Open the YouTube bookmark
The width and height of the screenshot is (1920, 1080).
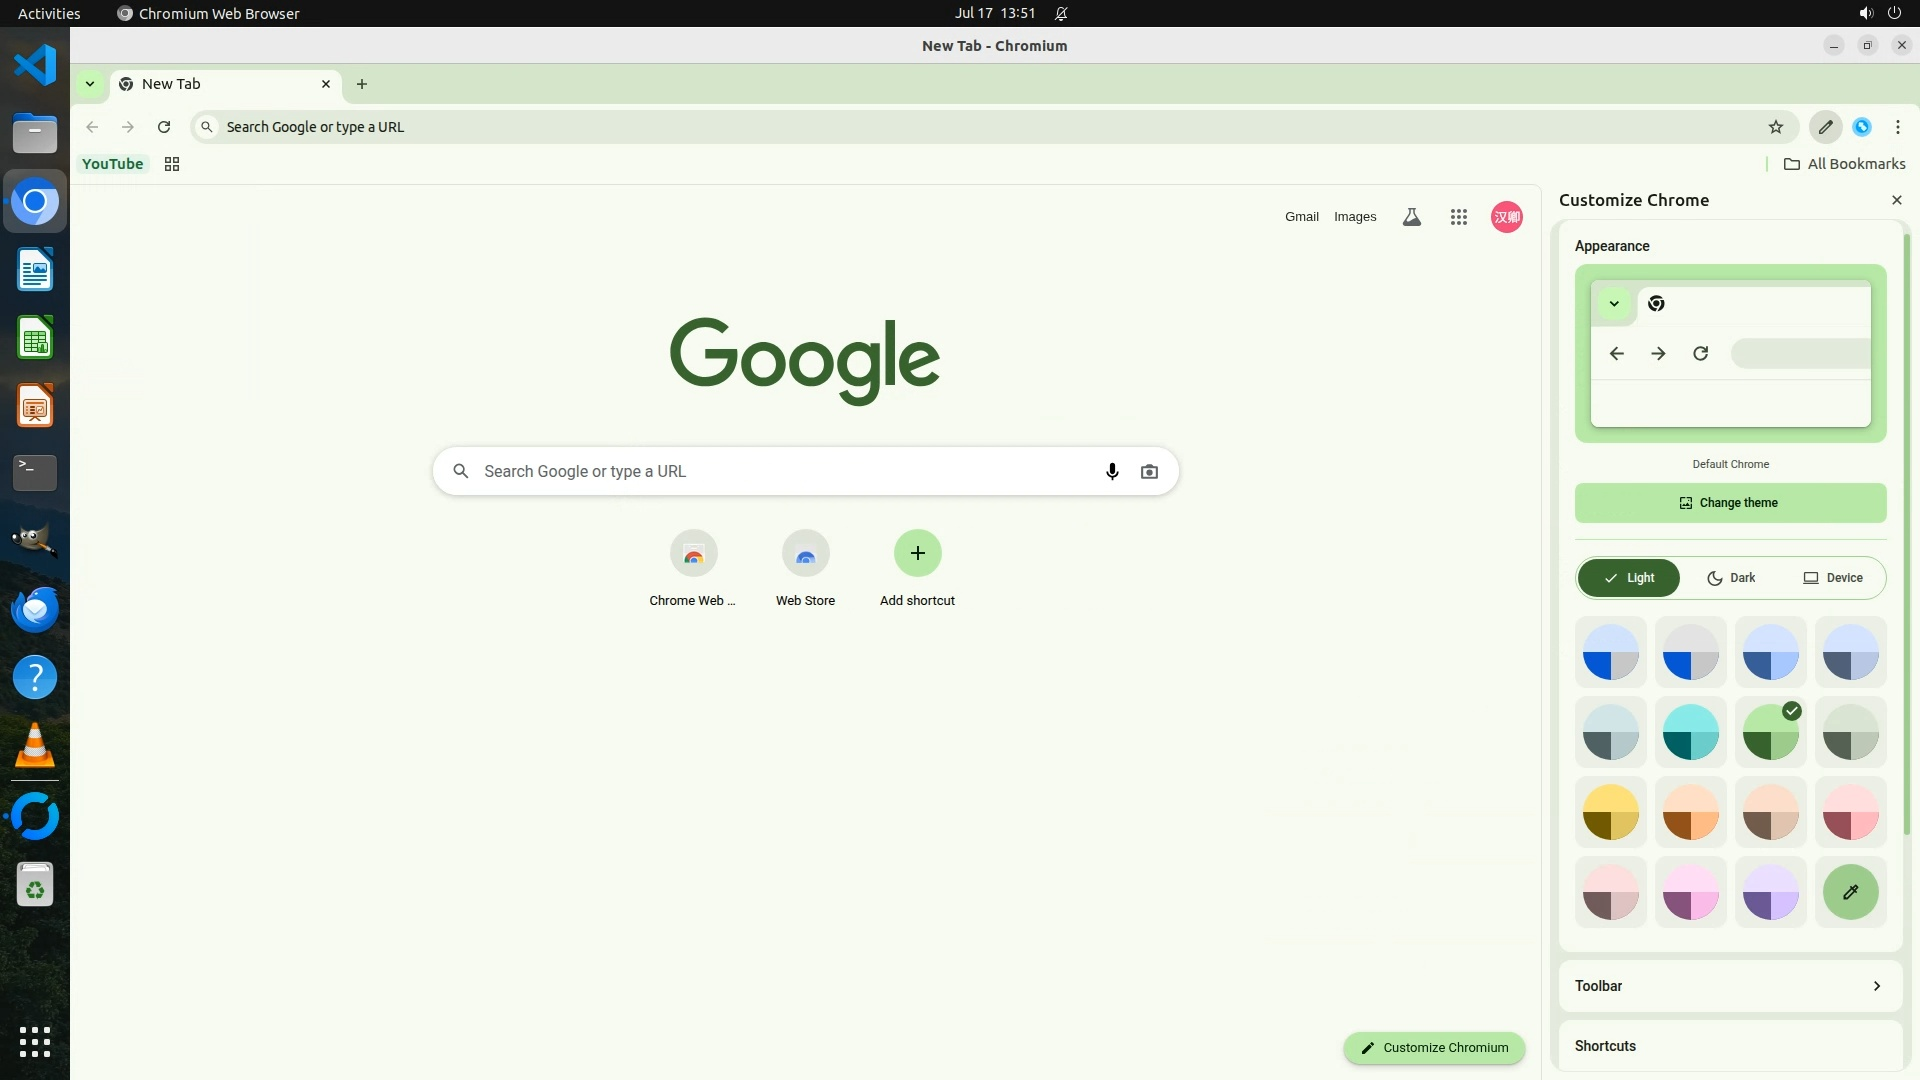pos(112,164)
